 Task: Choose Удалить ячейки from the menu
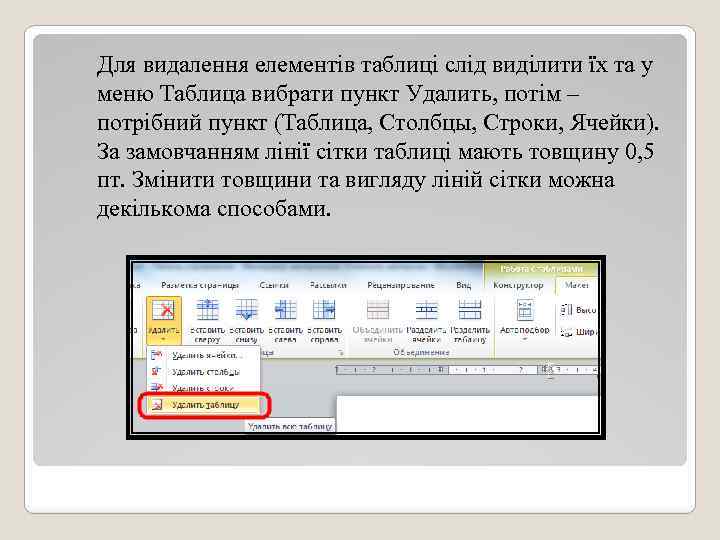point(203,355)
